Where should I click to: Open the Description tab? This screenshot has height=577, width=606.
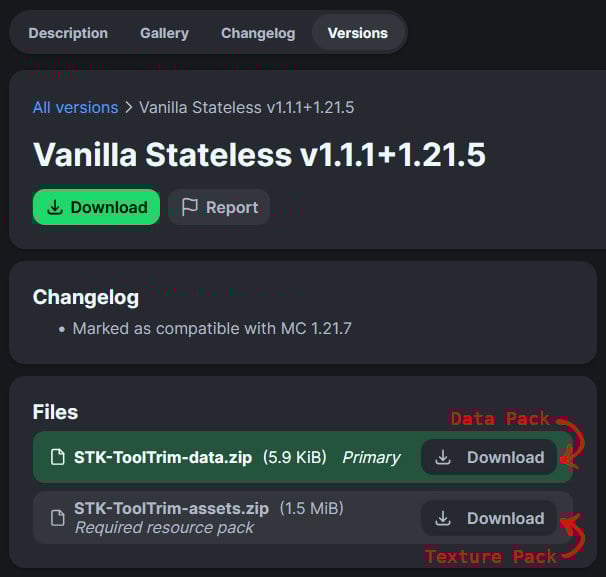coord(68,33)
